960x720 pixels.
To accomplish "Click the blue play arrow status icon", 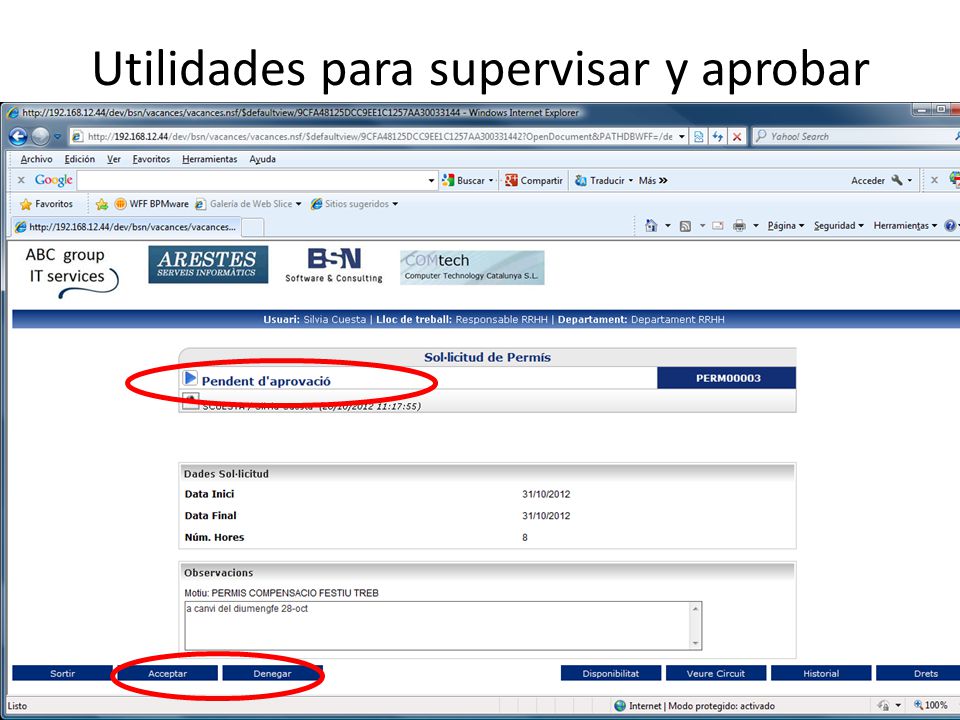I will pyautogui.click(x=190, y=378).
